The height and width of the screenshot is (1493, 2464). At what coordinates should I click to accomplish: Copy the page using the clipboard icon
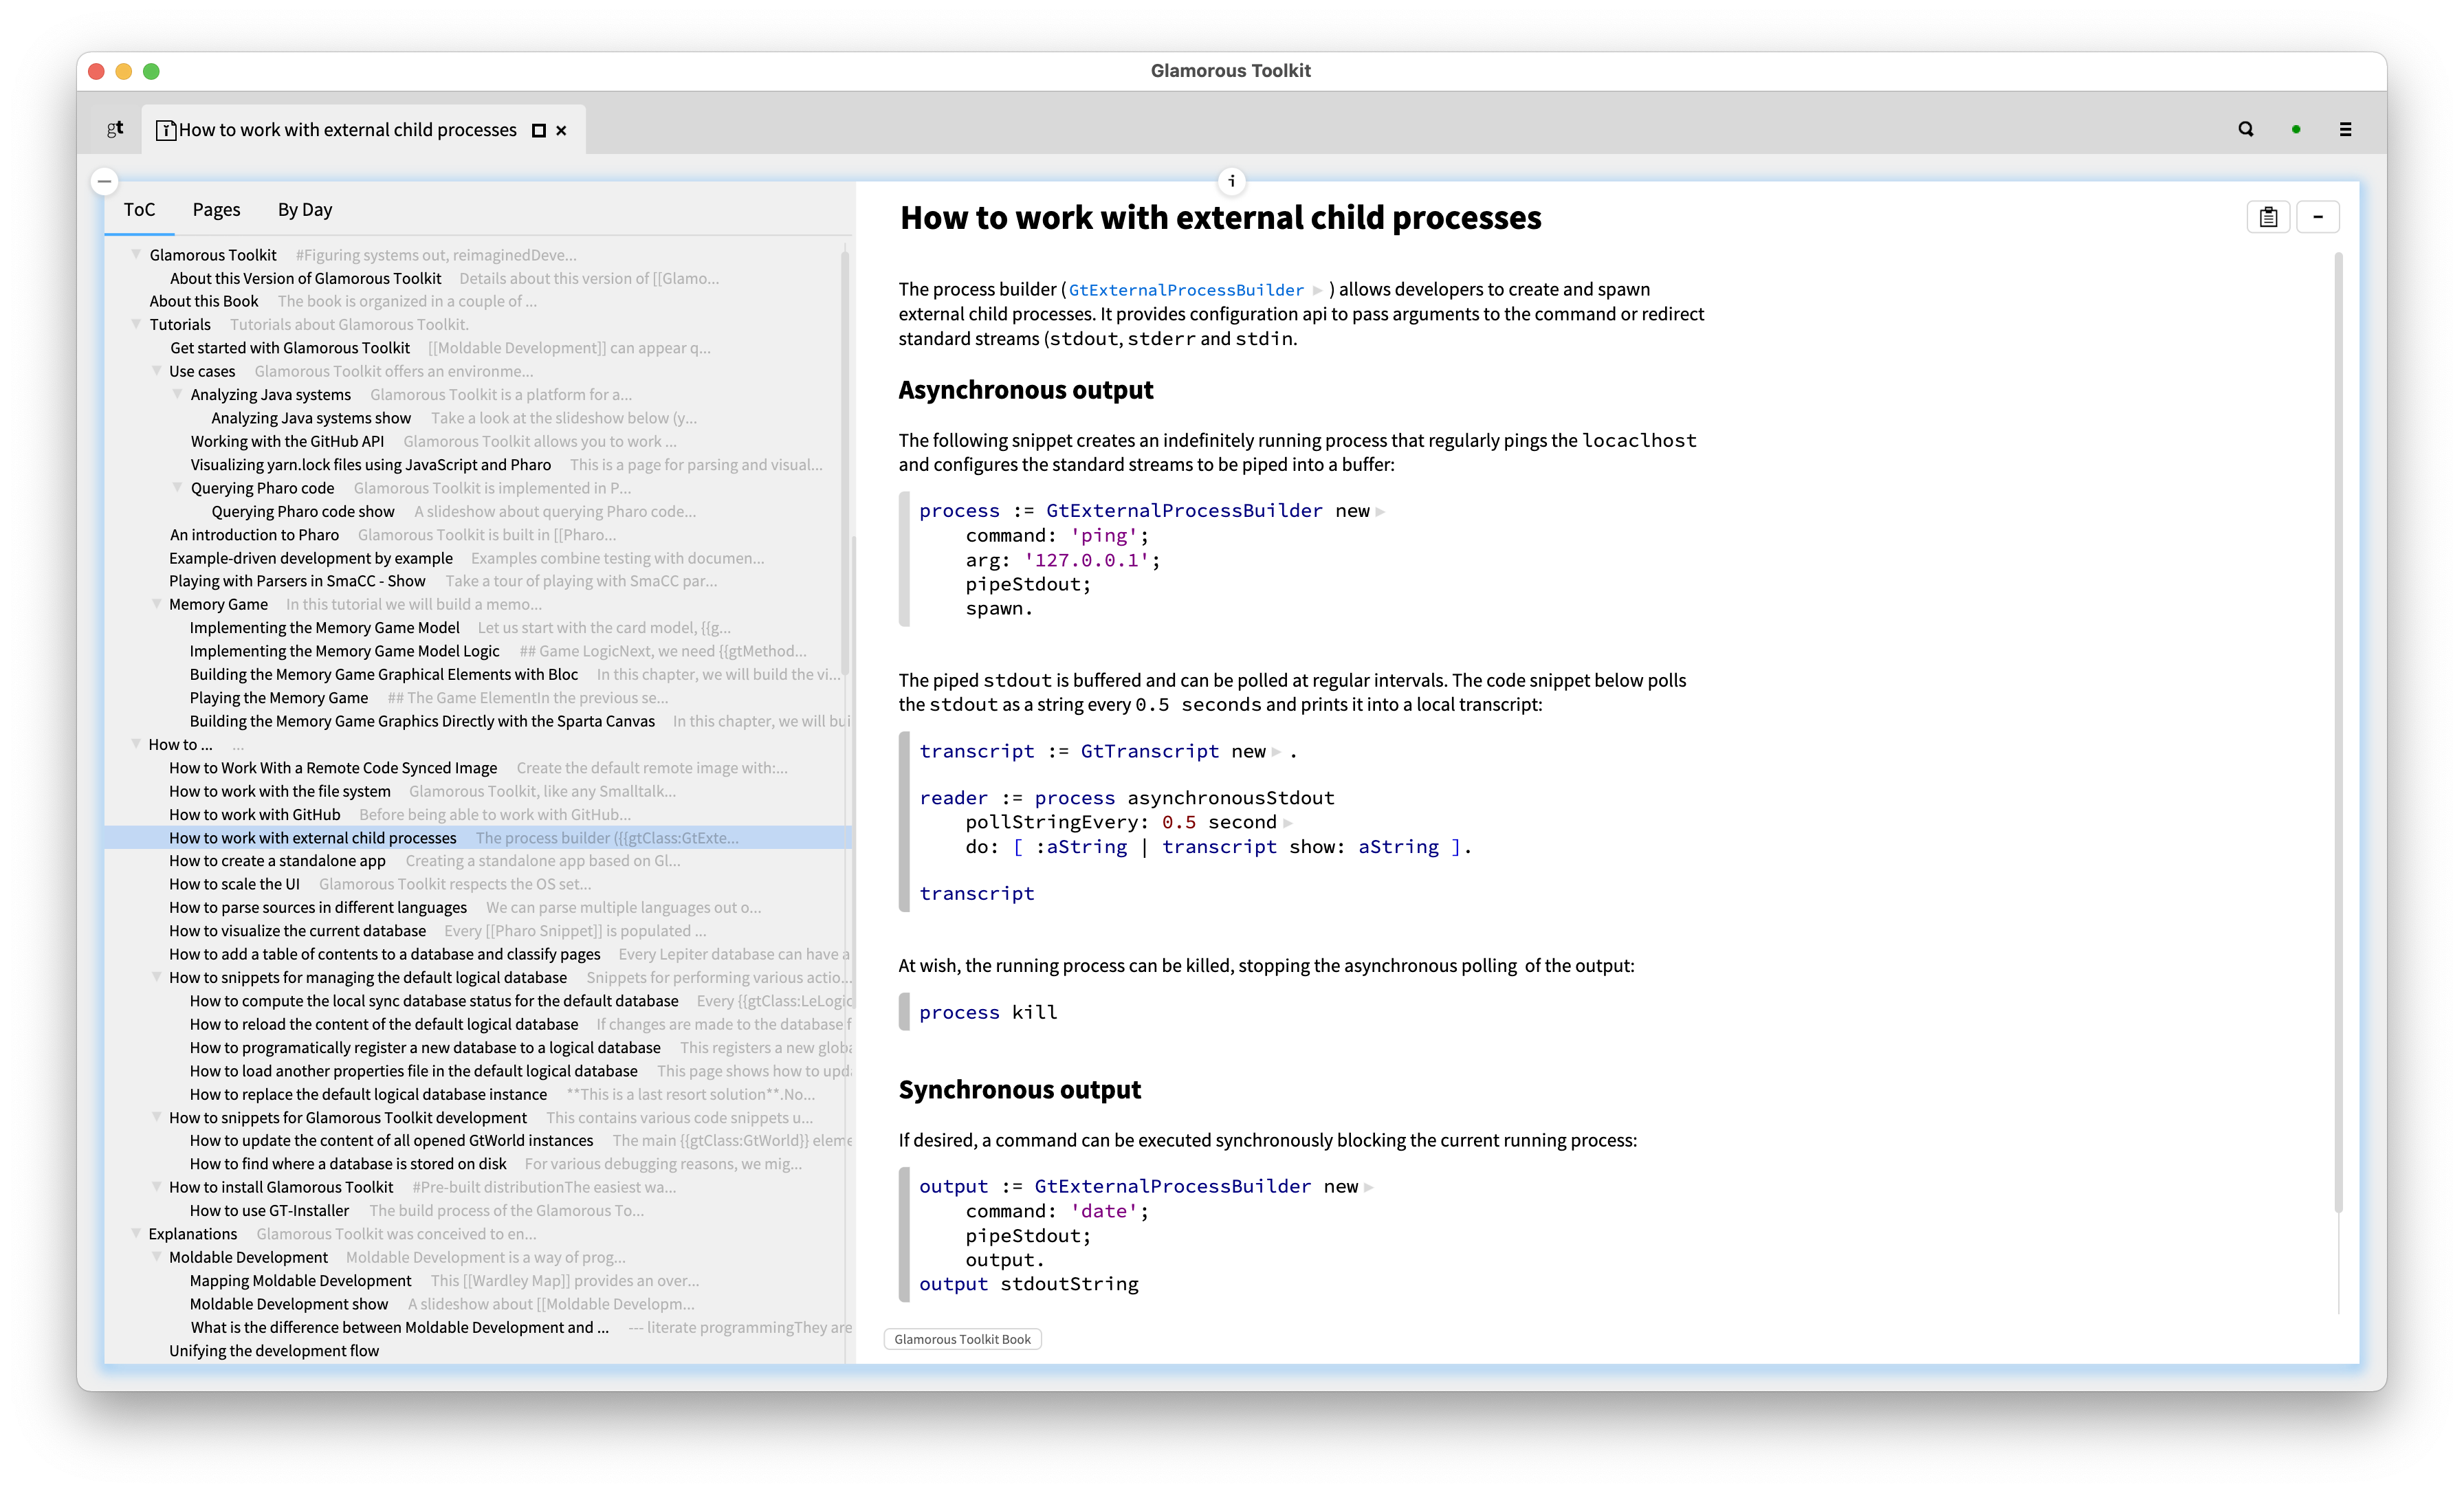click(x=2268, y=216)
